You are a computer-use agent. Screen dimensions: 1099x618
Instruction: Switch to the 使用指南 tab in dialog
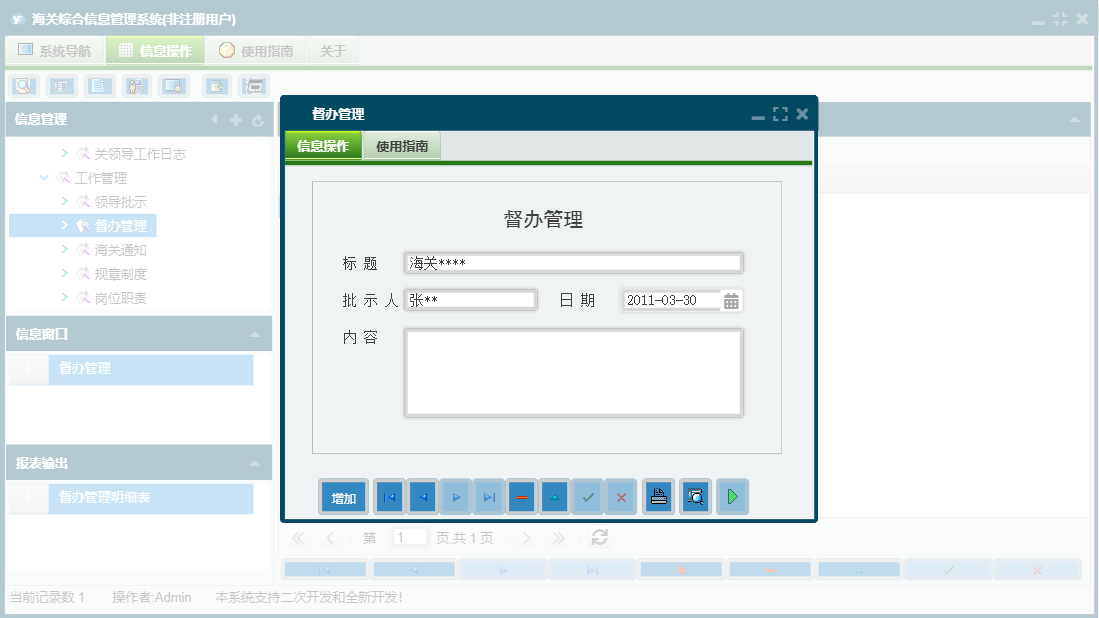[x=401, y=144]
